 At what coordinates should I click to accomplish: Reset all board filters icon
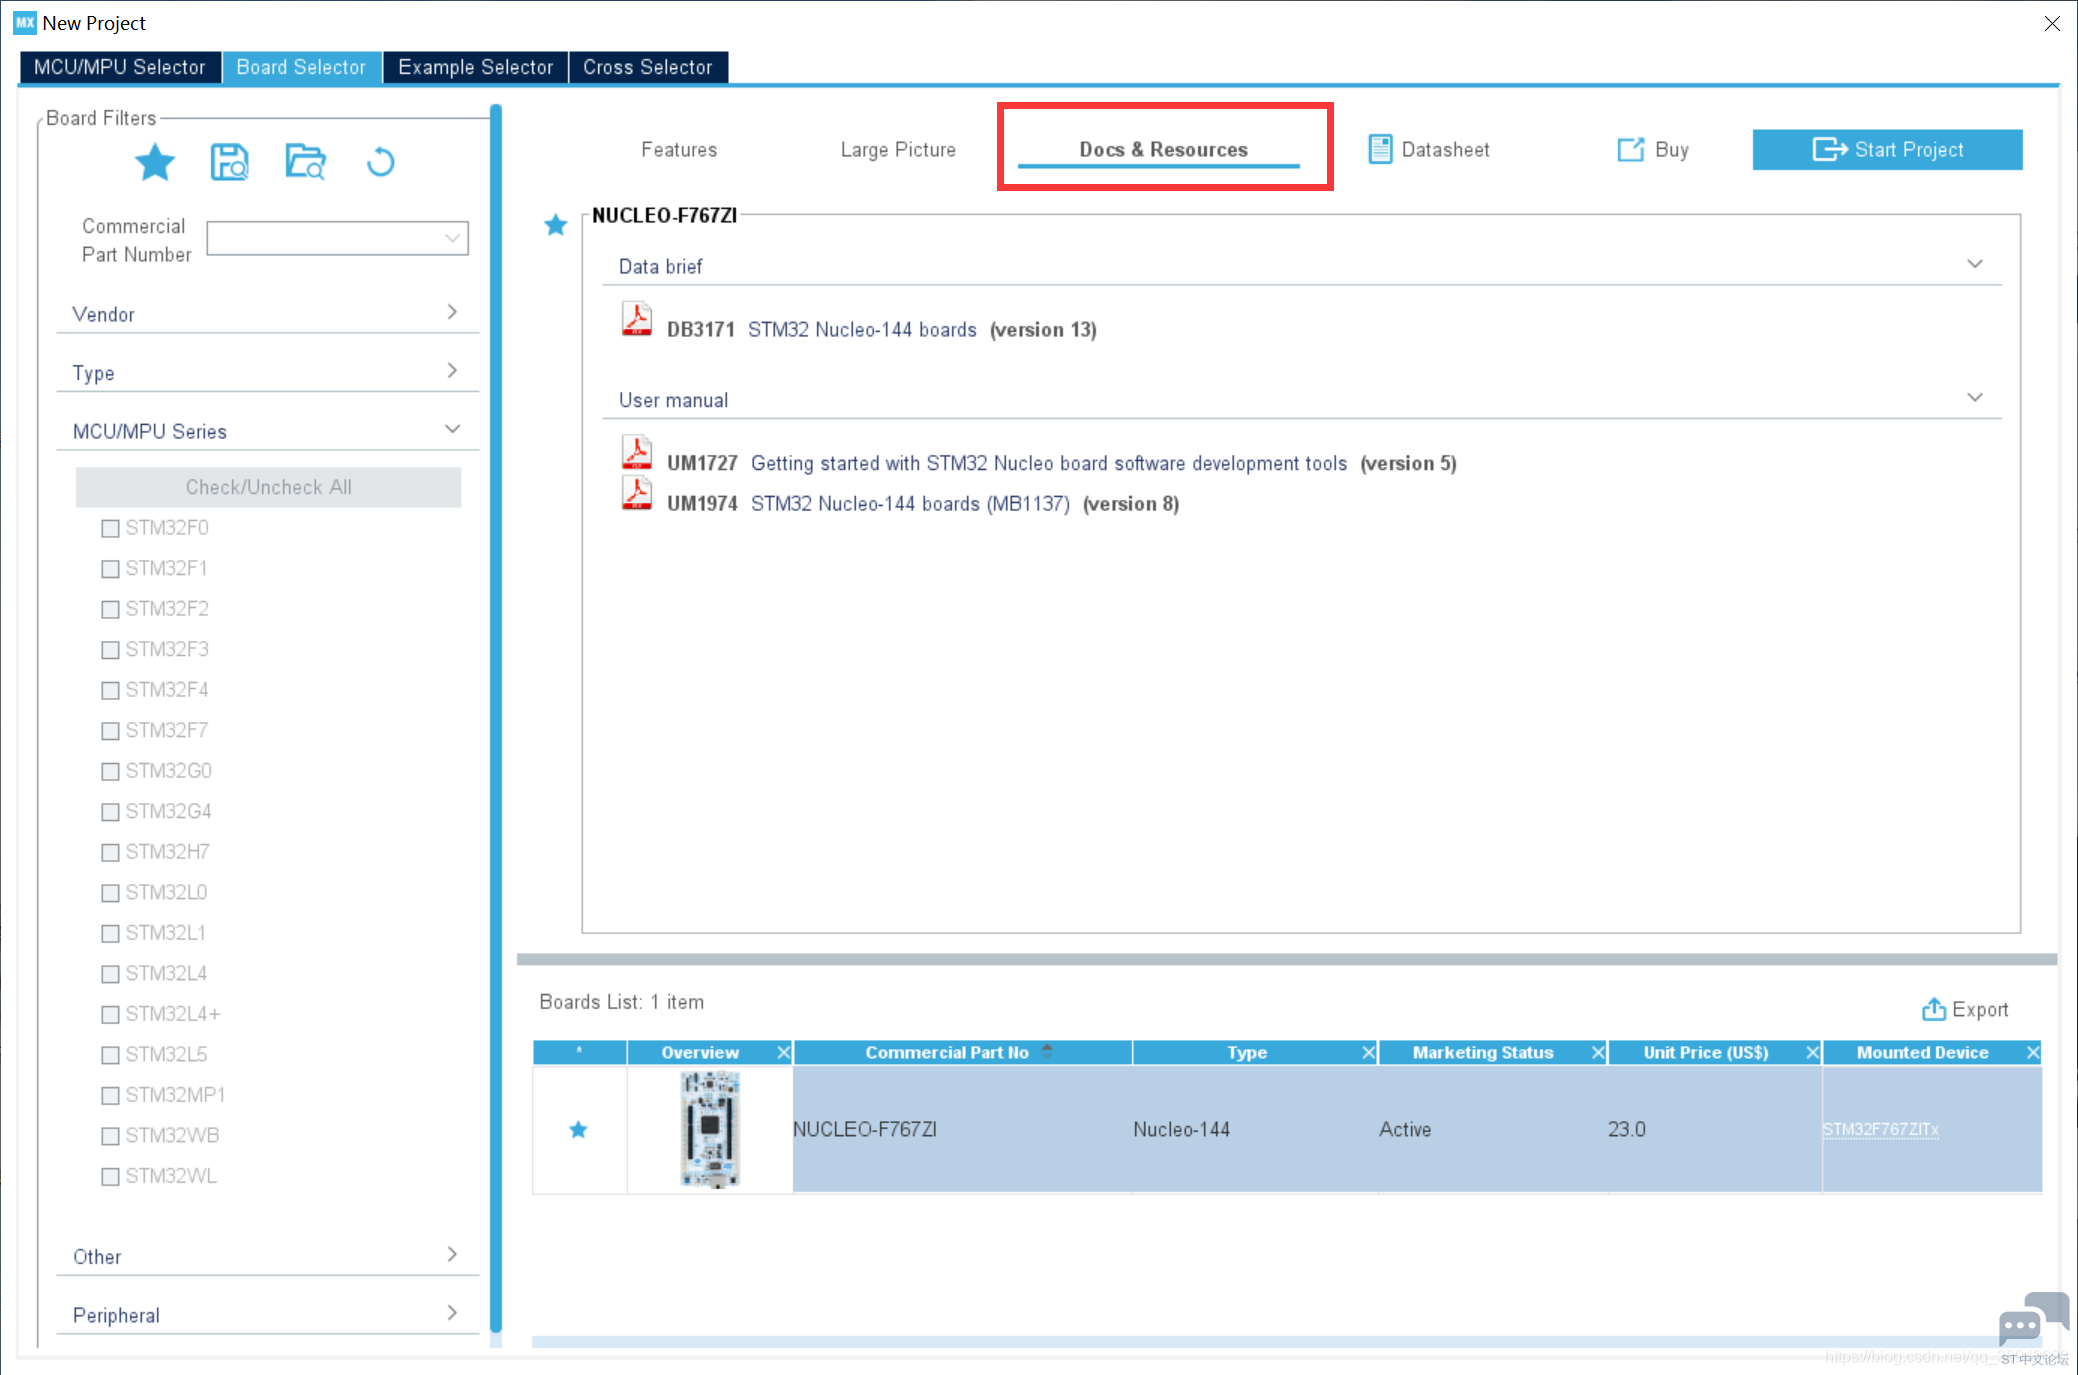point(380,162)
